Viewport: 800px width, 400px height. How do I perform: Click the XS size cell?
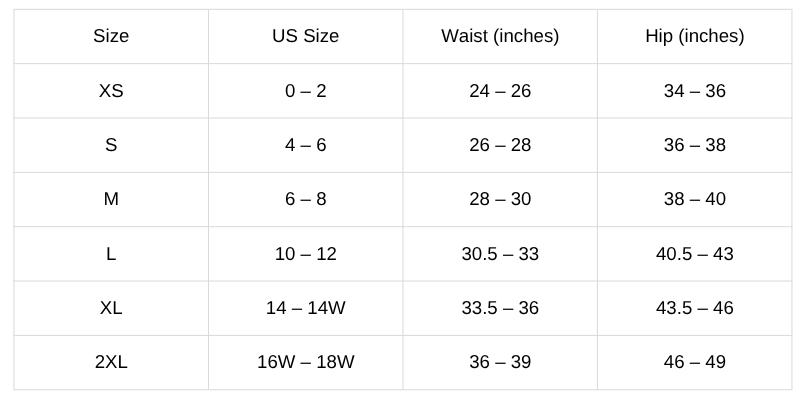point(111,91)
